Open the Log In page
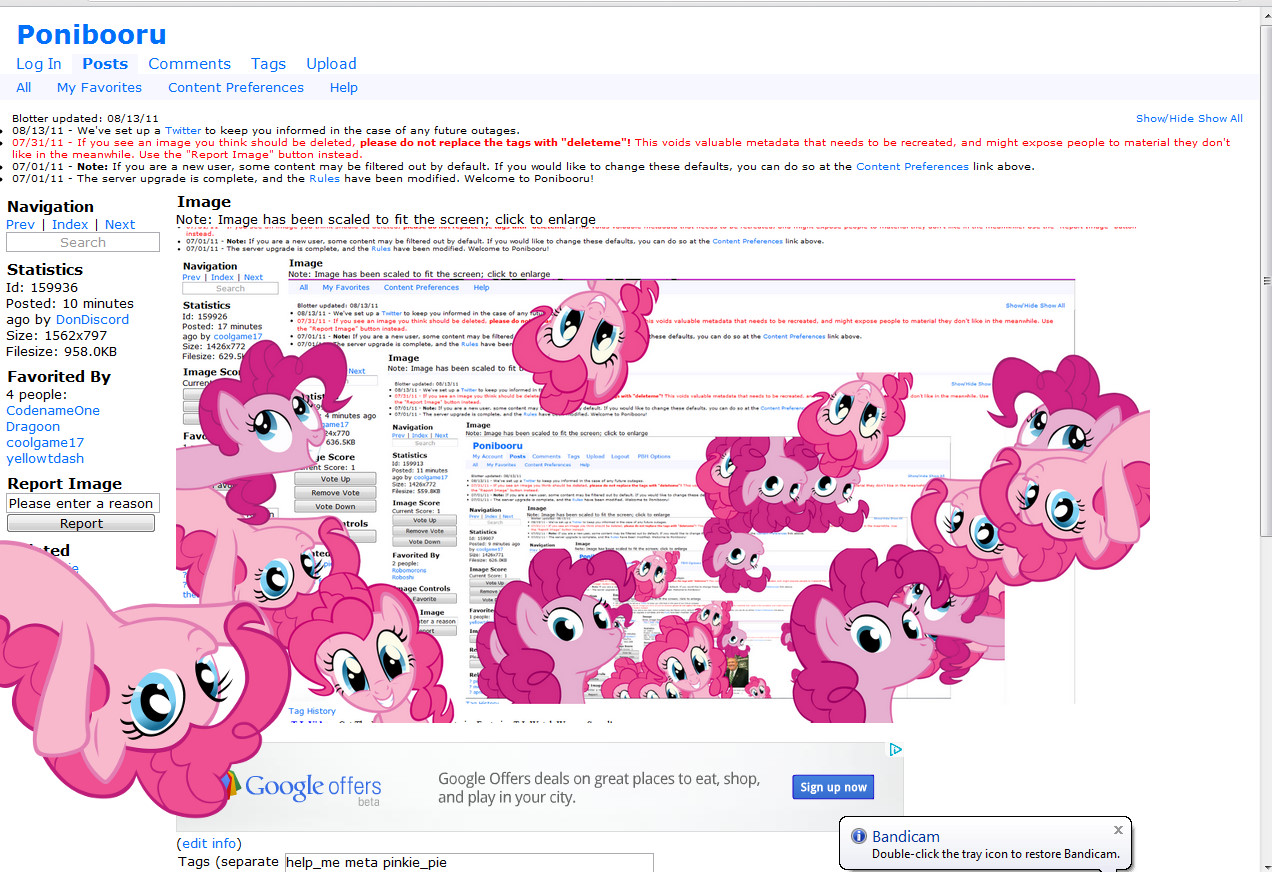 pyautogui.click(x=39, y=63)
